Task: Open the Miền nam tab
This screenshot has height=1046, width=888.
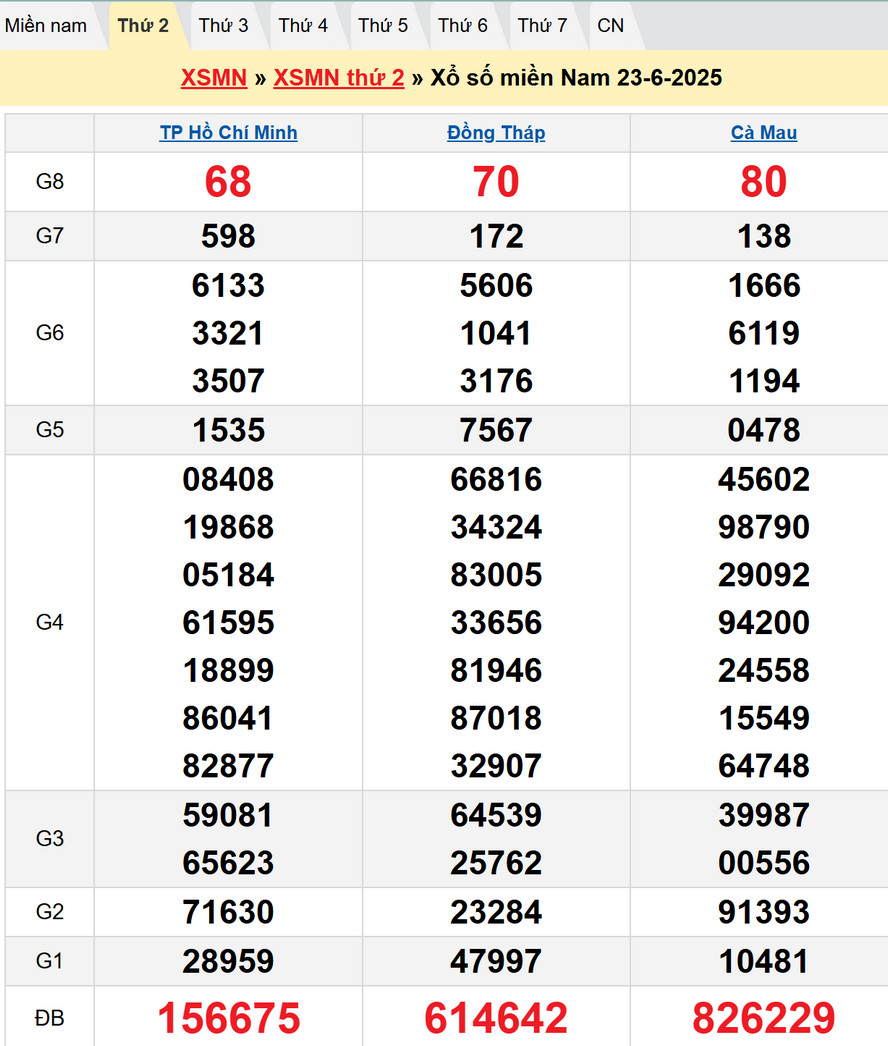Action: tap(46, 26)
